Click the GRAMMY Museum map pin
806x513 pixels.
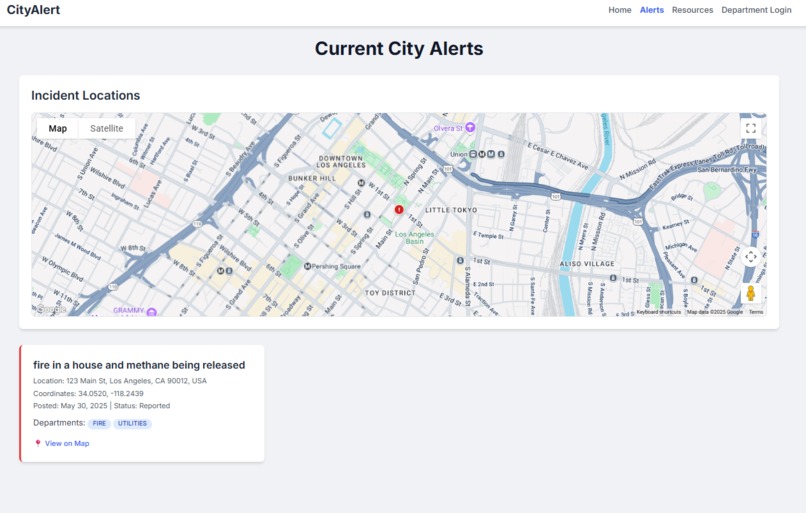[x=151, y=312]
